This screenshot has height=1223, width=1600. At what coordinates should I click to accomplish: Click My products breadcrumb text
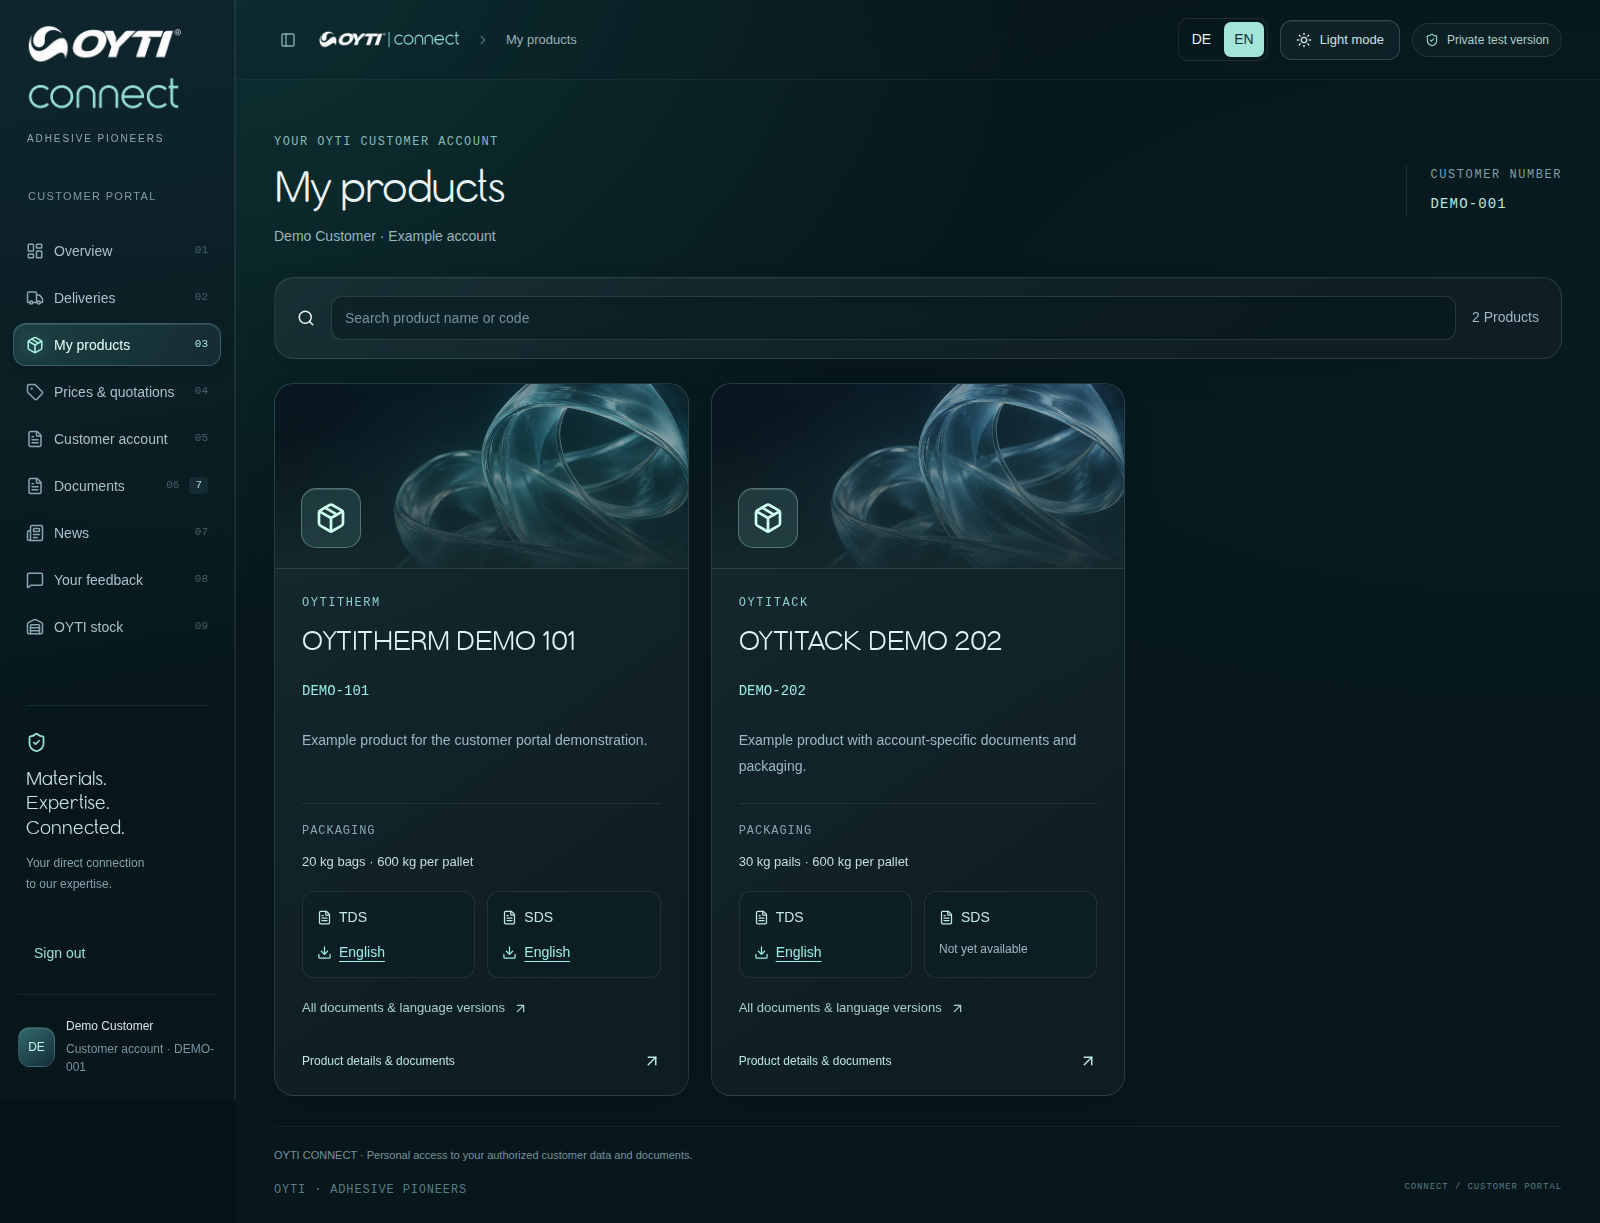(541, 40)
